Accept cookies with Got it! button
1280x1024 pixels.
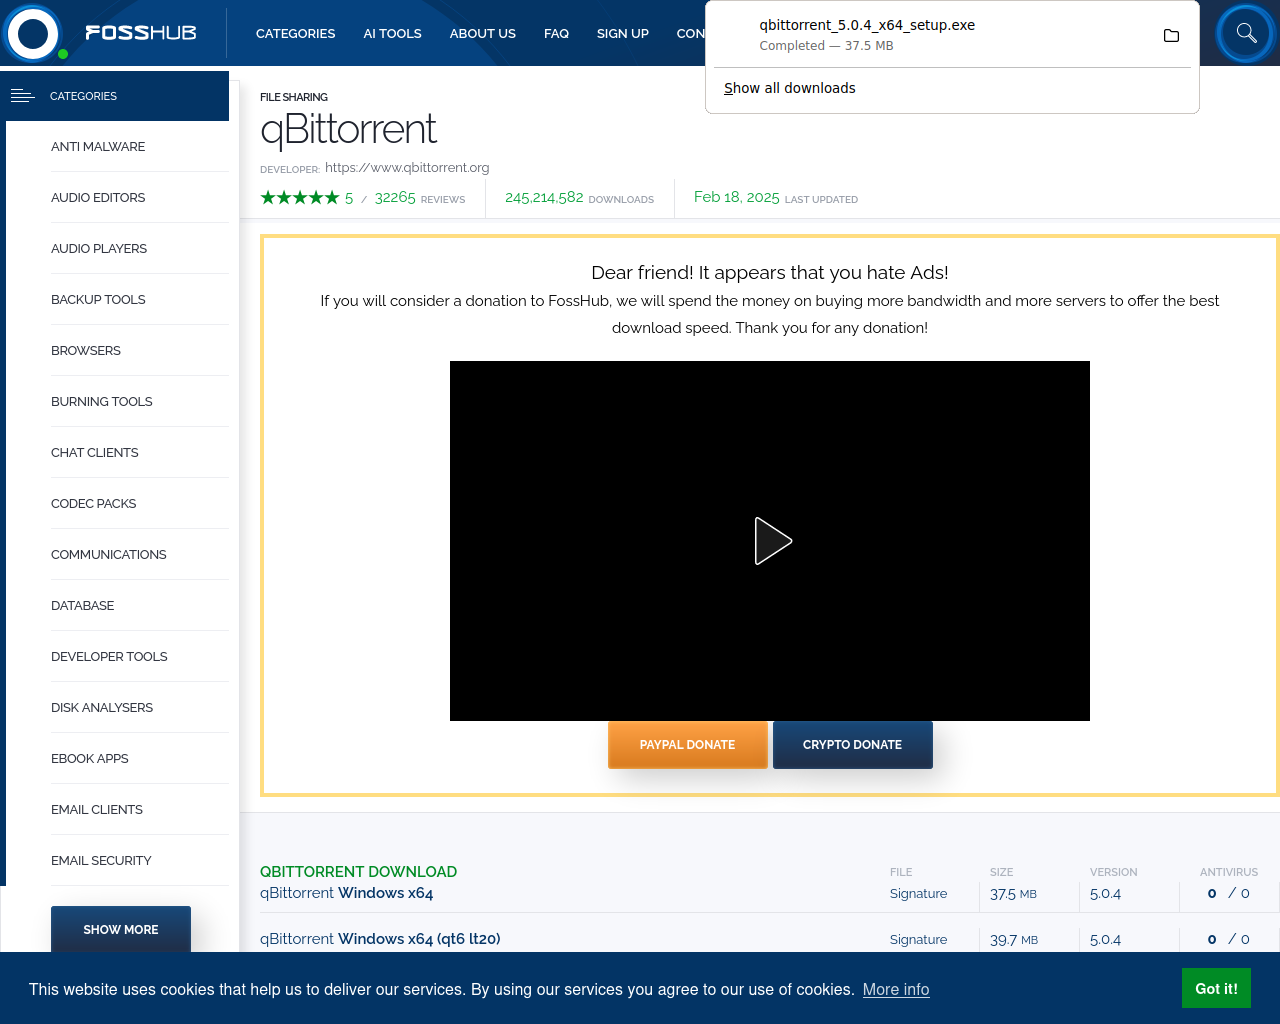[x=1216, y=988]
